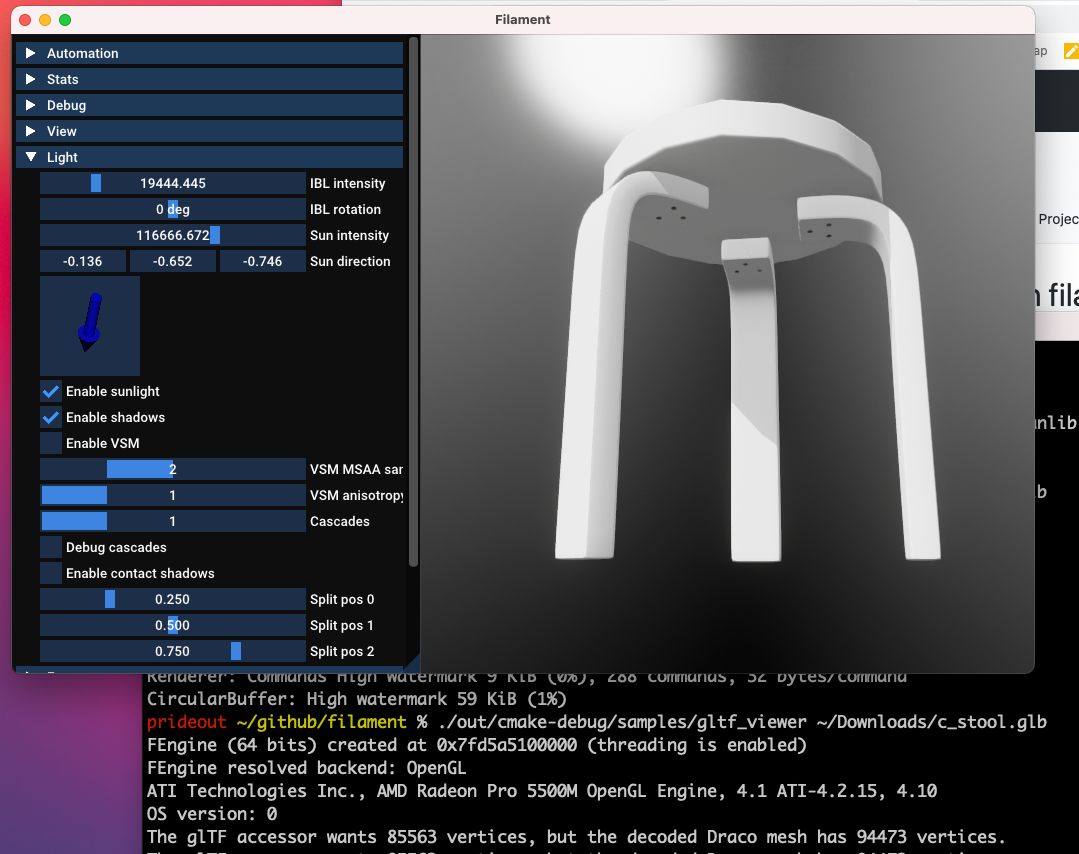Expand the View section arrow
The image size is (1079, 854).
30,131
